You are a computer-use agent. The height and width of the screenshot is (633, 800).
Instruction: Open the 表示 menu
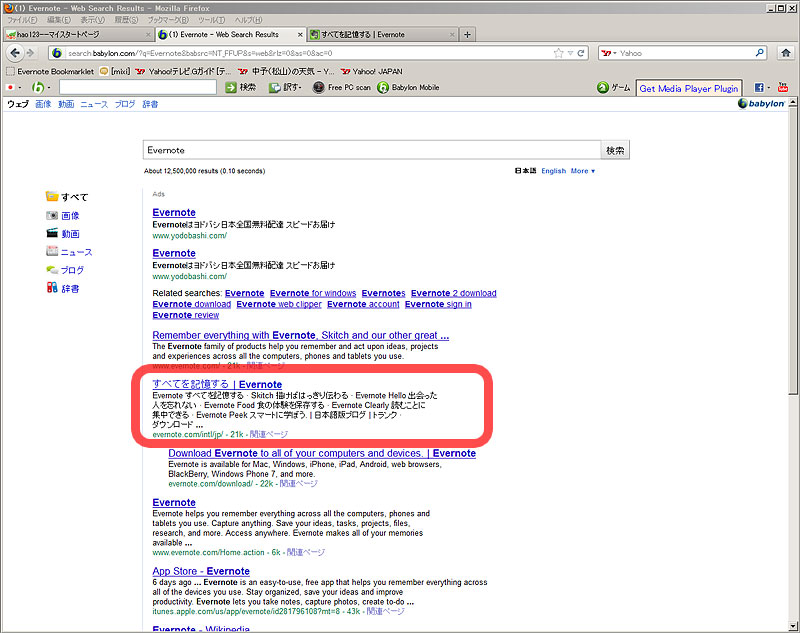[93, 20]
